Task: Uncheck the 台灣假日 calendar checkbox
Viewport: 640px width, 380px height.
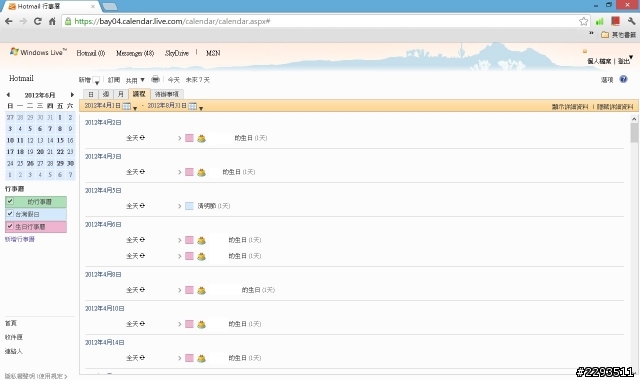Action: click(10, 213)
